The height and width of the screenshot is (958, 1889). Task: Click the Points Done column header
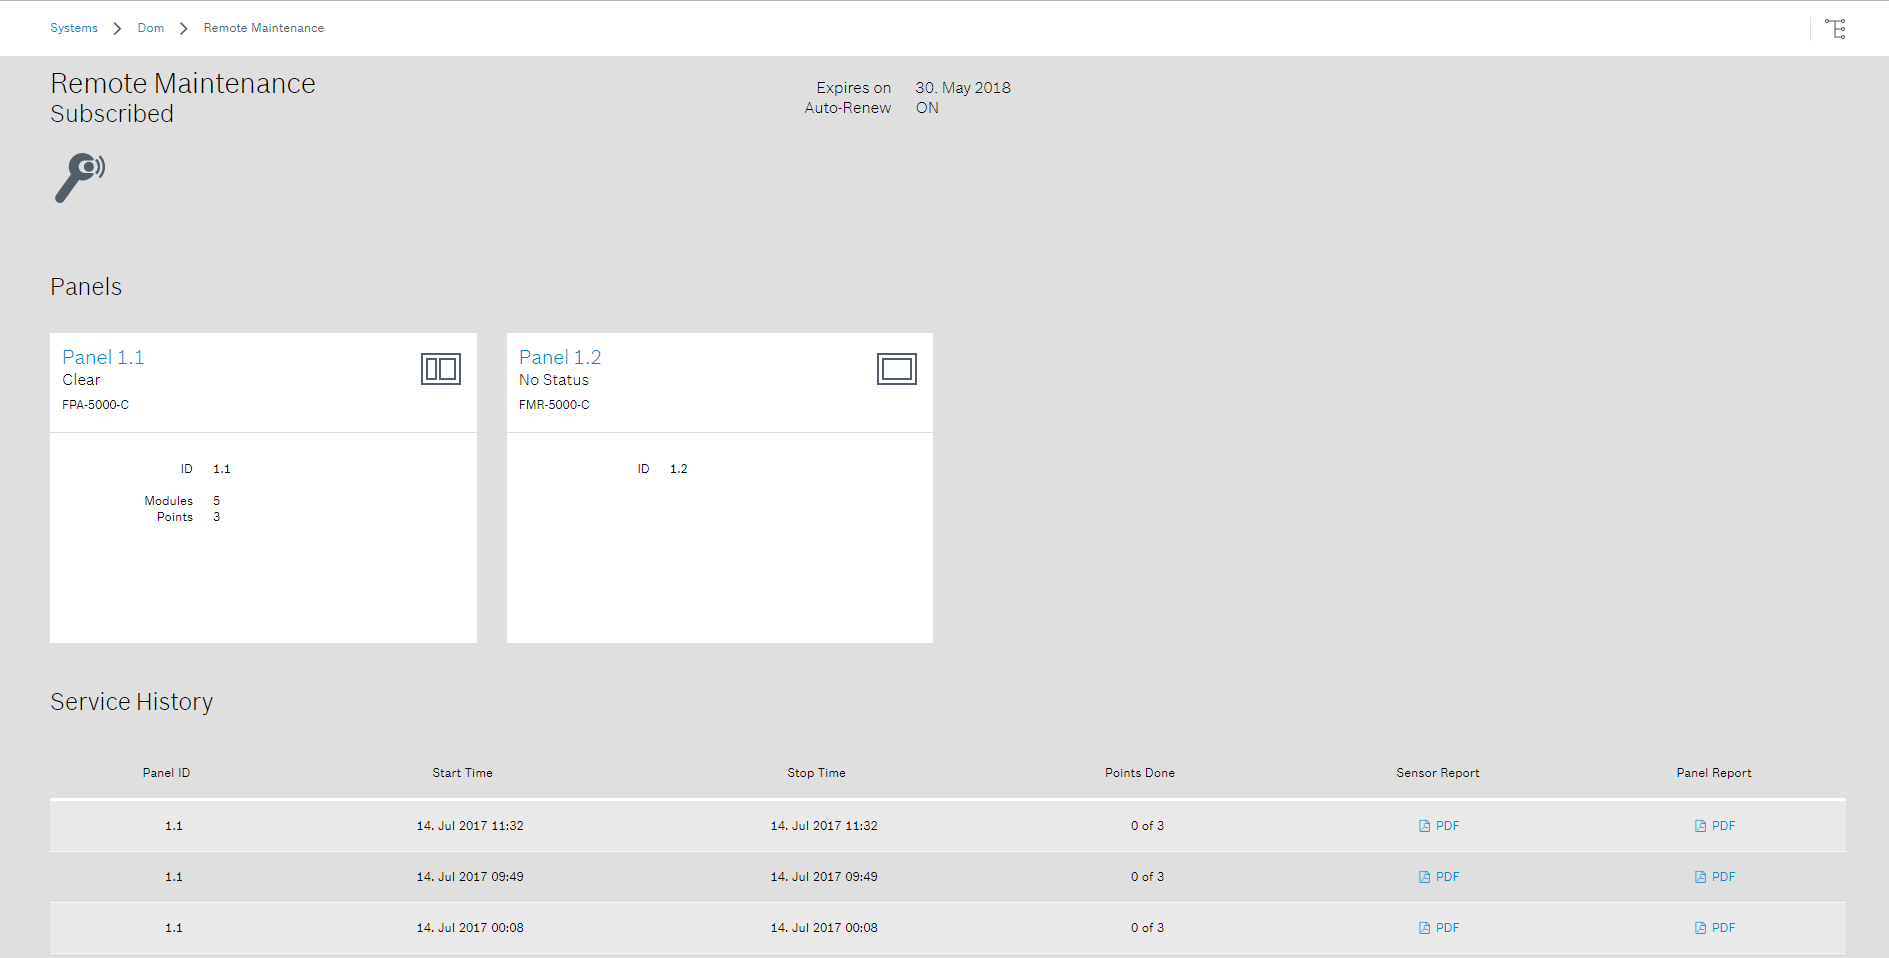coord(1139,773)
